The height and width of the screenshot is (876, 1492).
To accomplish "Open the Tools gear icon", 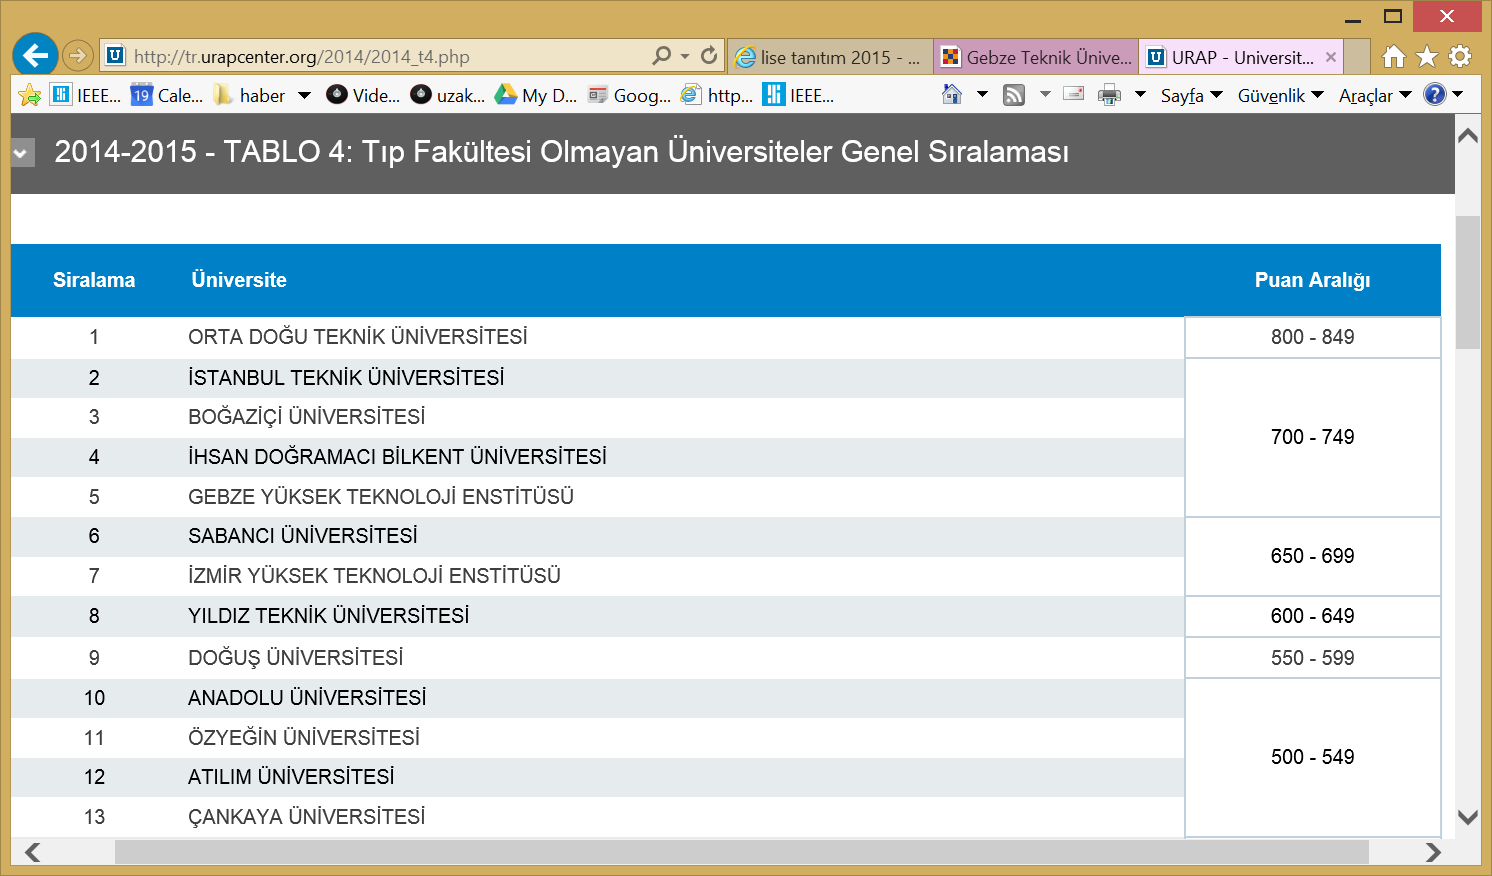I will pyautogui.click(x=1460, y=57).
